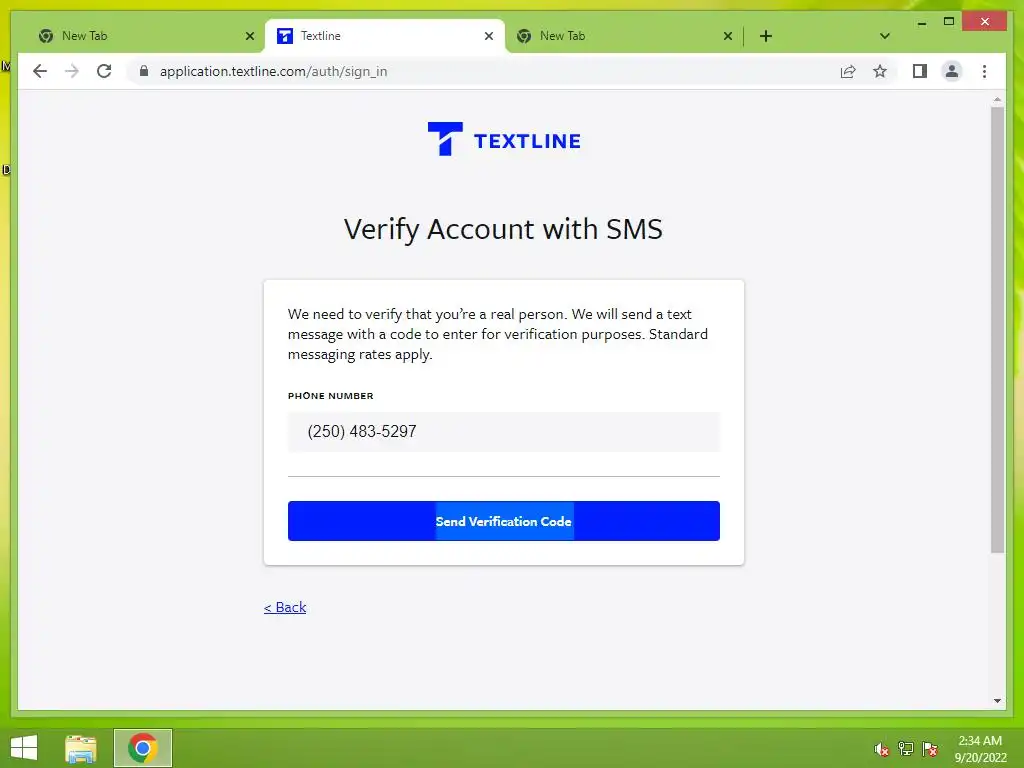The height and width of the screenshot is (768, 1024).
Task: Click Send Verification Code button
Action: [504, 521]
